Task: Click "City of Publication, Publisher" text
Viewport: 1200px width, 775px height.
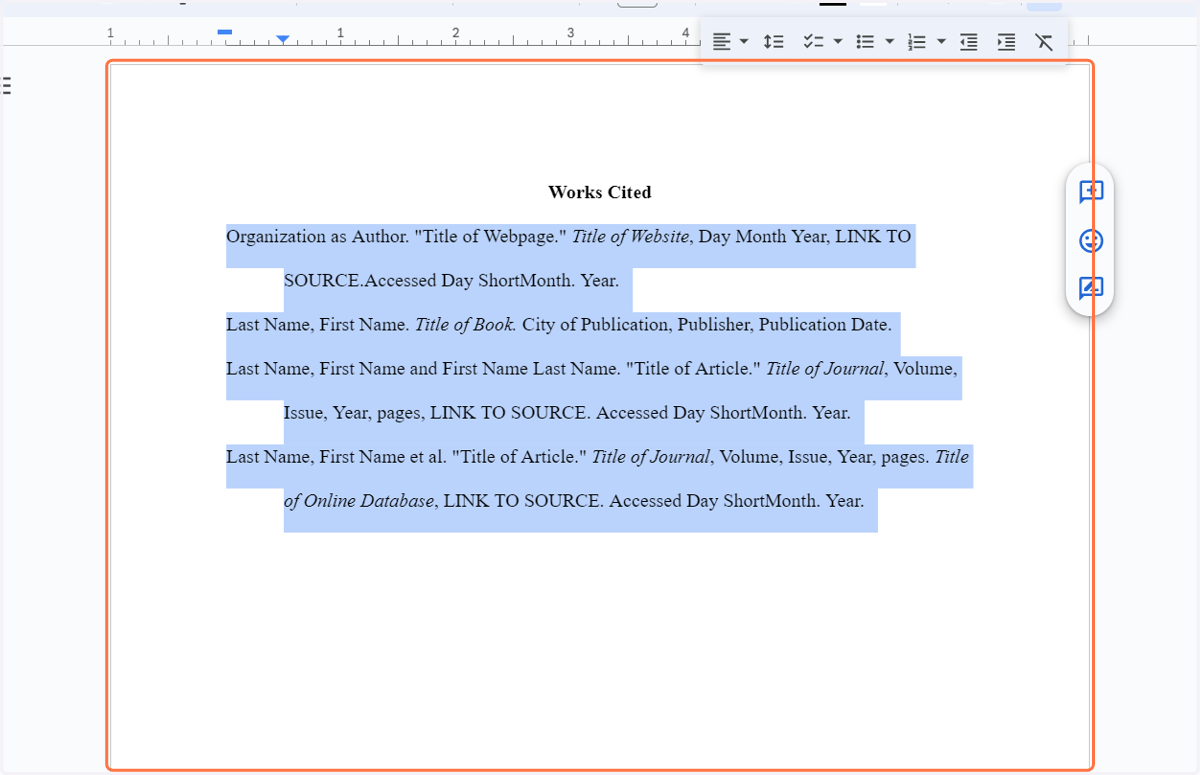Action: click(x=637, y=325)
